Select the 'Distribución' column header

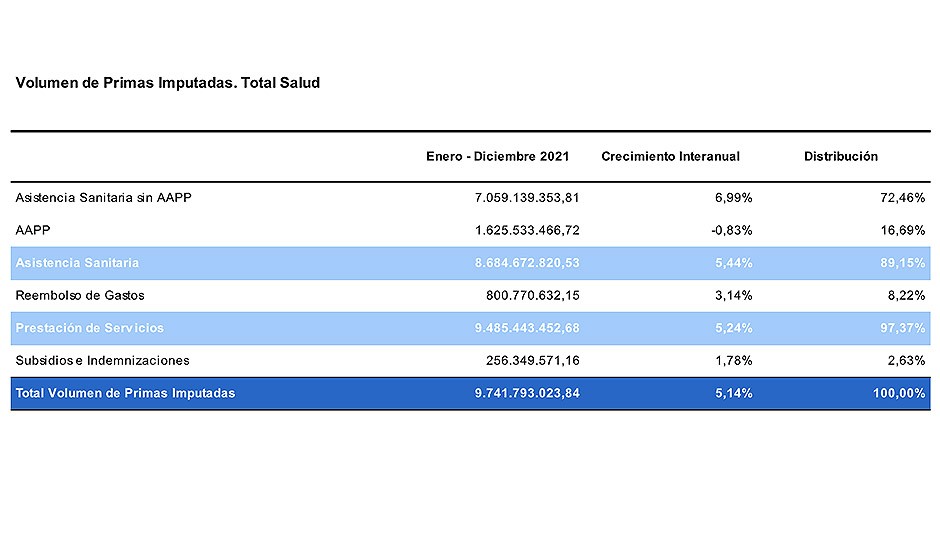(x=840, y=156)
